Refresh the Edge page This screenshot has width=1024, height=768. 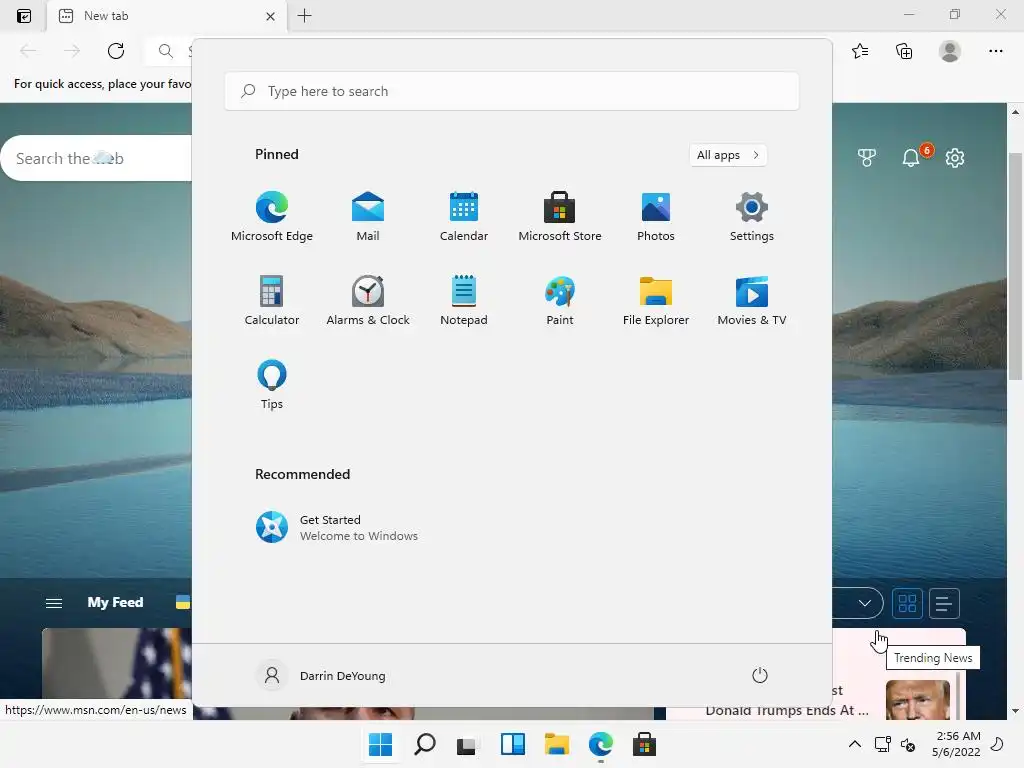pos(116,51)
